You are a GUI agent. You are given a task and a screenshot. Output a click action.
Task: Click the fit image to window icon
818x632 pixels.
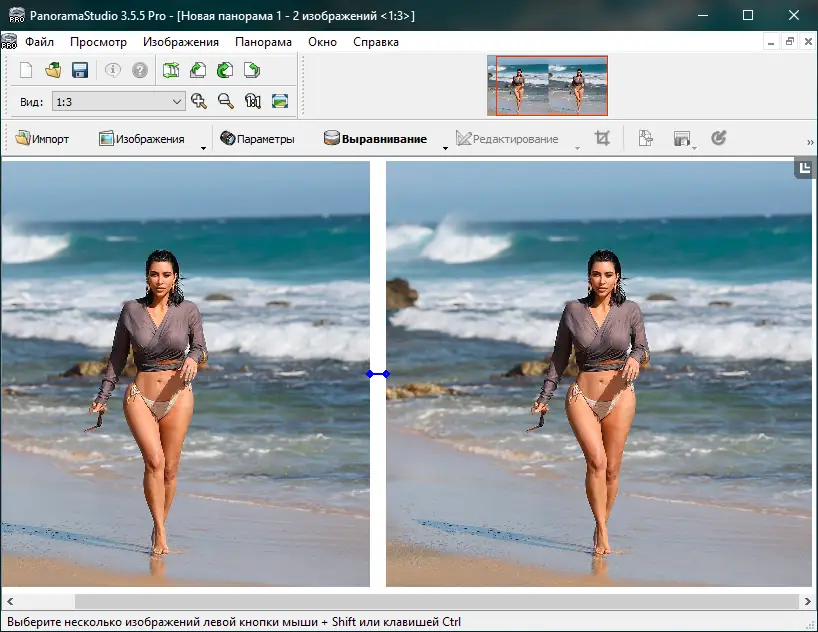(280, 101)
